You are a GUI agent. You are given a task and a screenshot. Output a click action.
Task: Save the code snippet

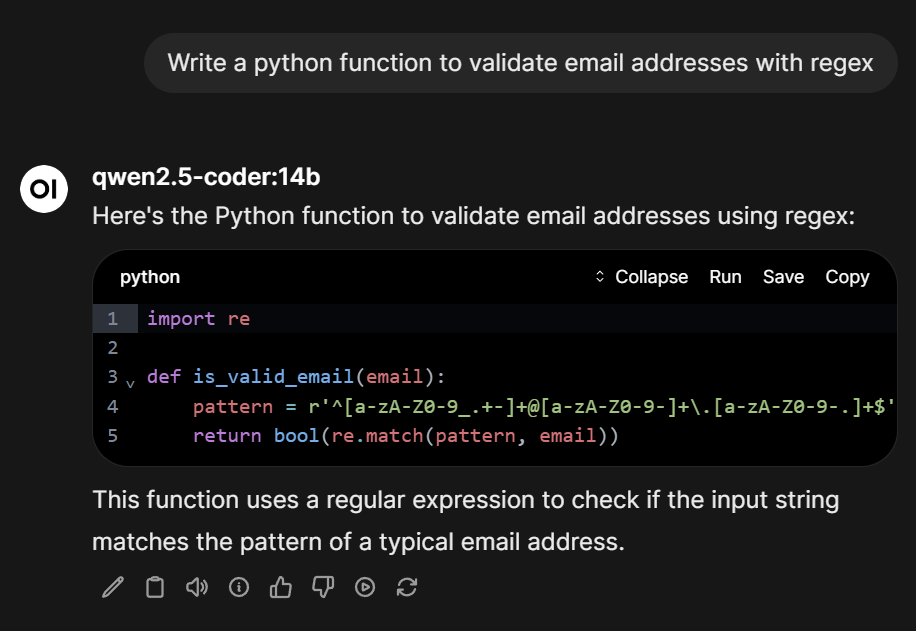click(x=783, y=277)
